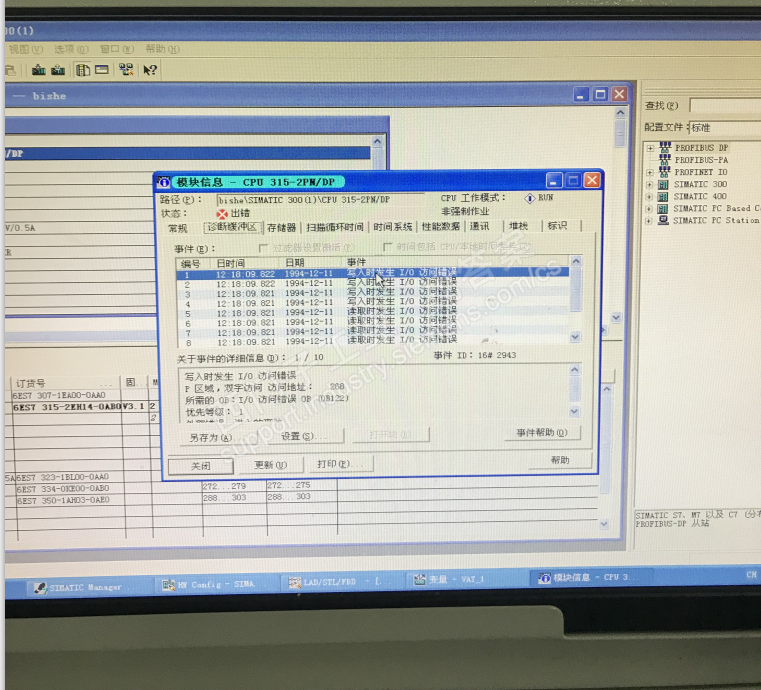This screenshot has width=761, height=690.
Task: Expand the SIMATIC 400 catalog node
Action: pyautogui.click(x=649, y=197)
